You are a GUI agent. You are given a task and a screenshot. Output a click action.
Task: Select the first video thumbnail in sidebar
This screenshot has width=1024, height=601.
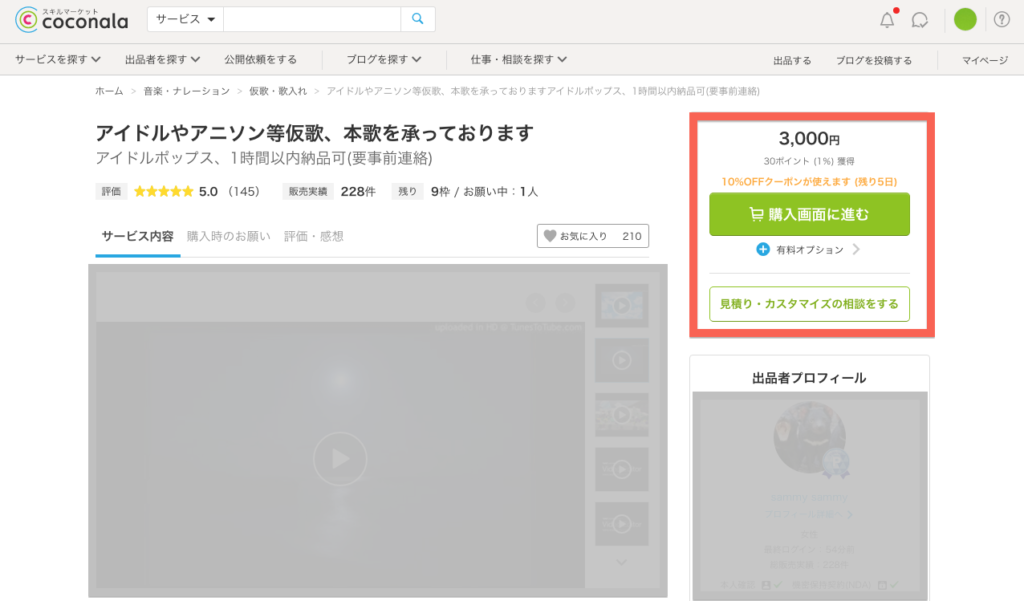click(x=621, y=305)
